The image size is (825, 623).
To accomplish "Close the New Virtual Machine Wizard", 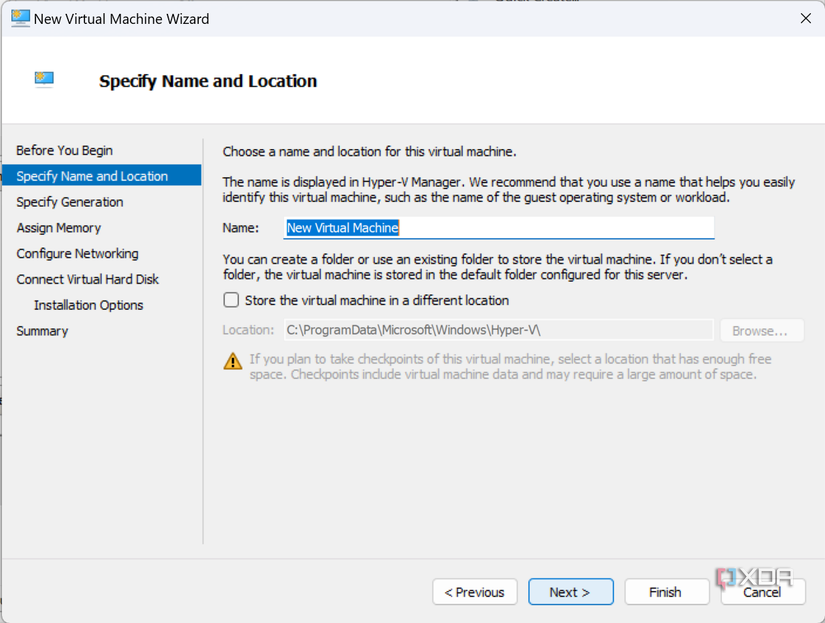I will tap(806, 18).
